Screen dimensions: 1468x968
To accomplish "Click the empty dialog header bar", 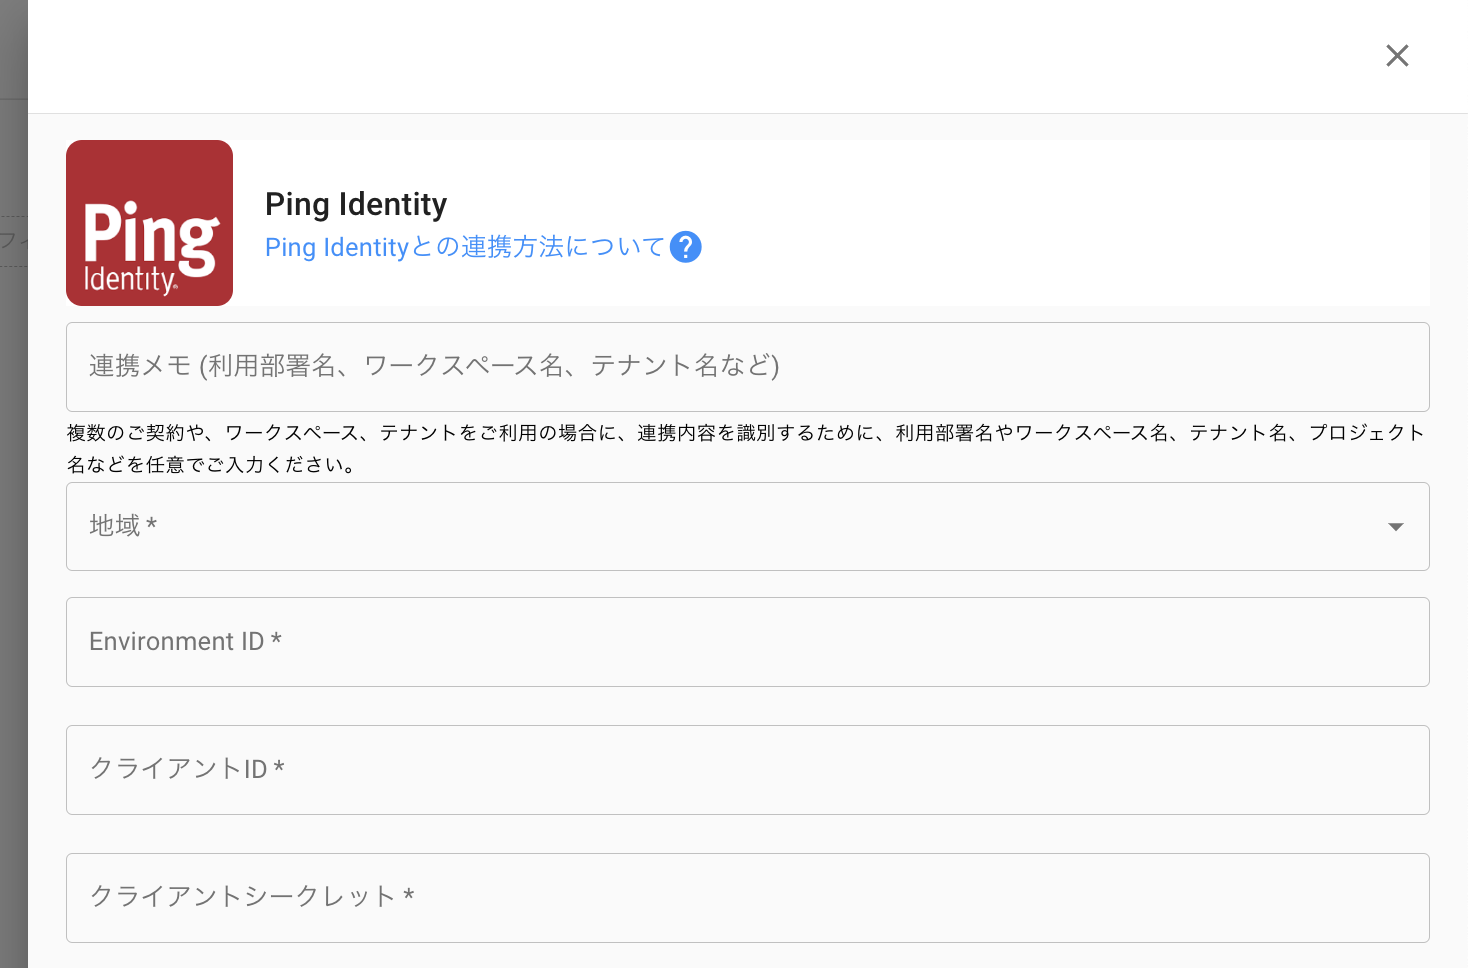I will (700, 56).
